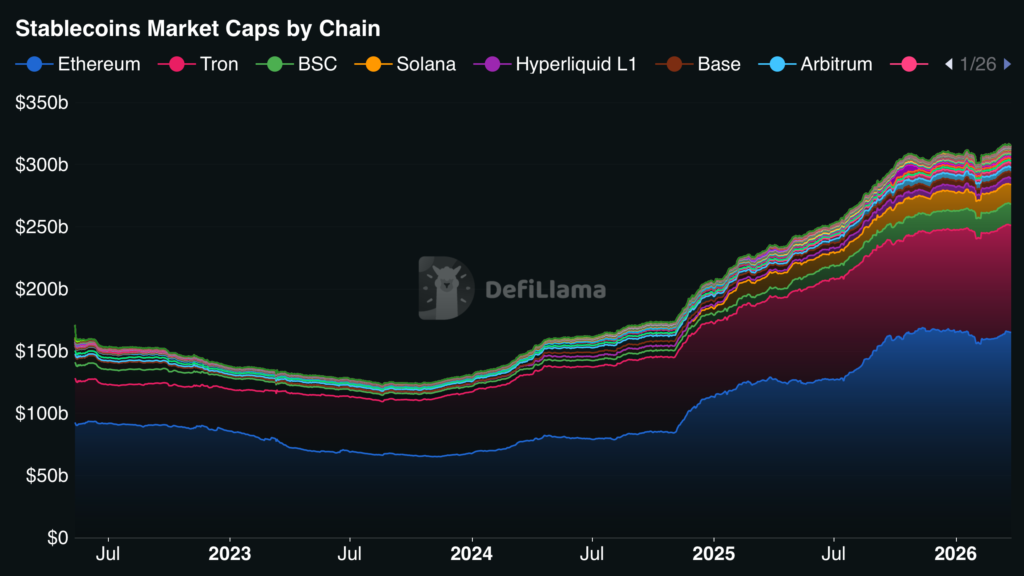The width and height of the screenshot is (1024, 576).
Task: Click the light-blue Arbitrum legend marker
Action: (x=776, y=64)
